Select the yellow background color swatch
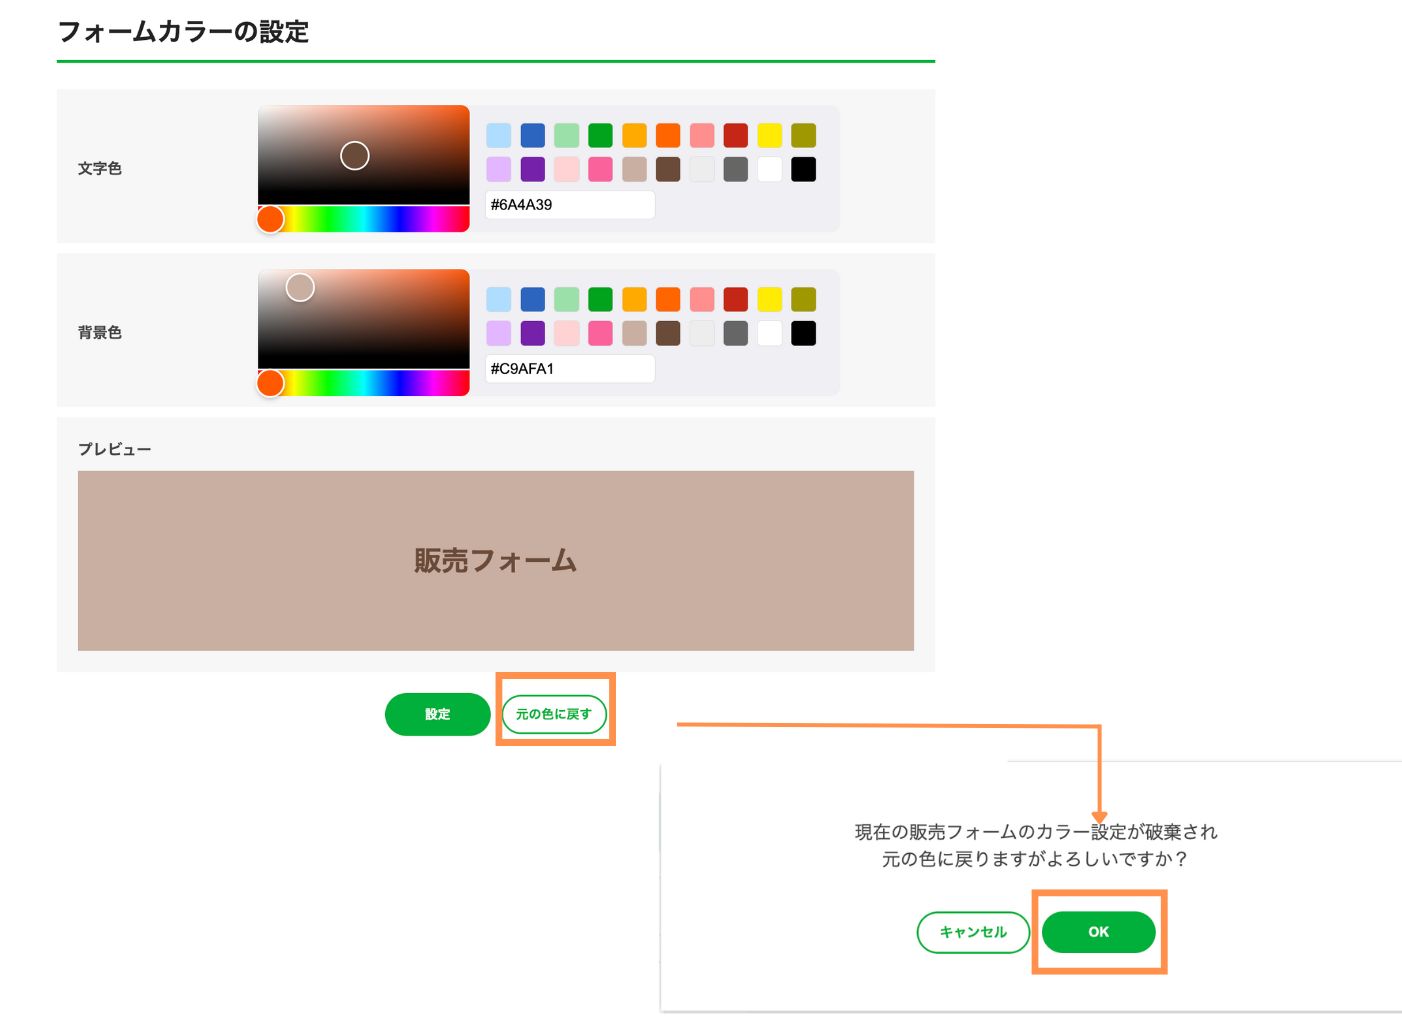Viewport: 1402px width, 1026px height. point(769,299)
